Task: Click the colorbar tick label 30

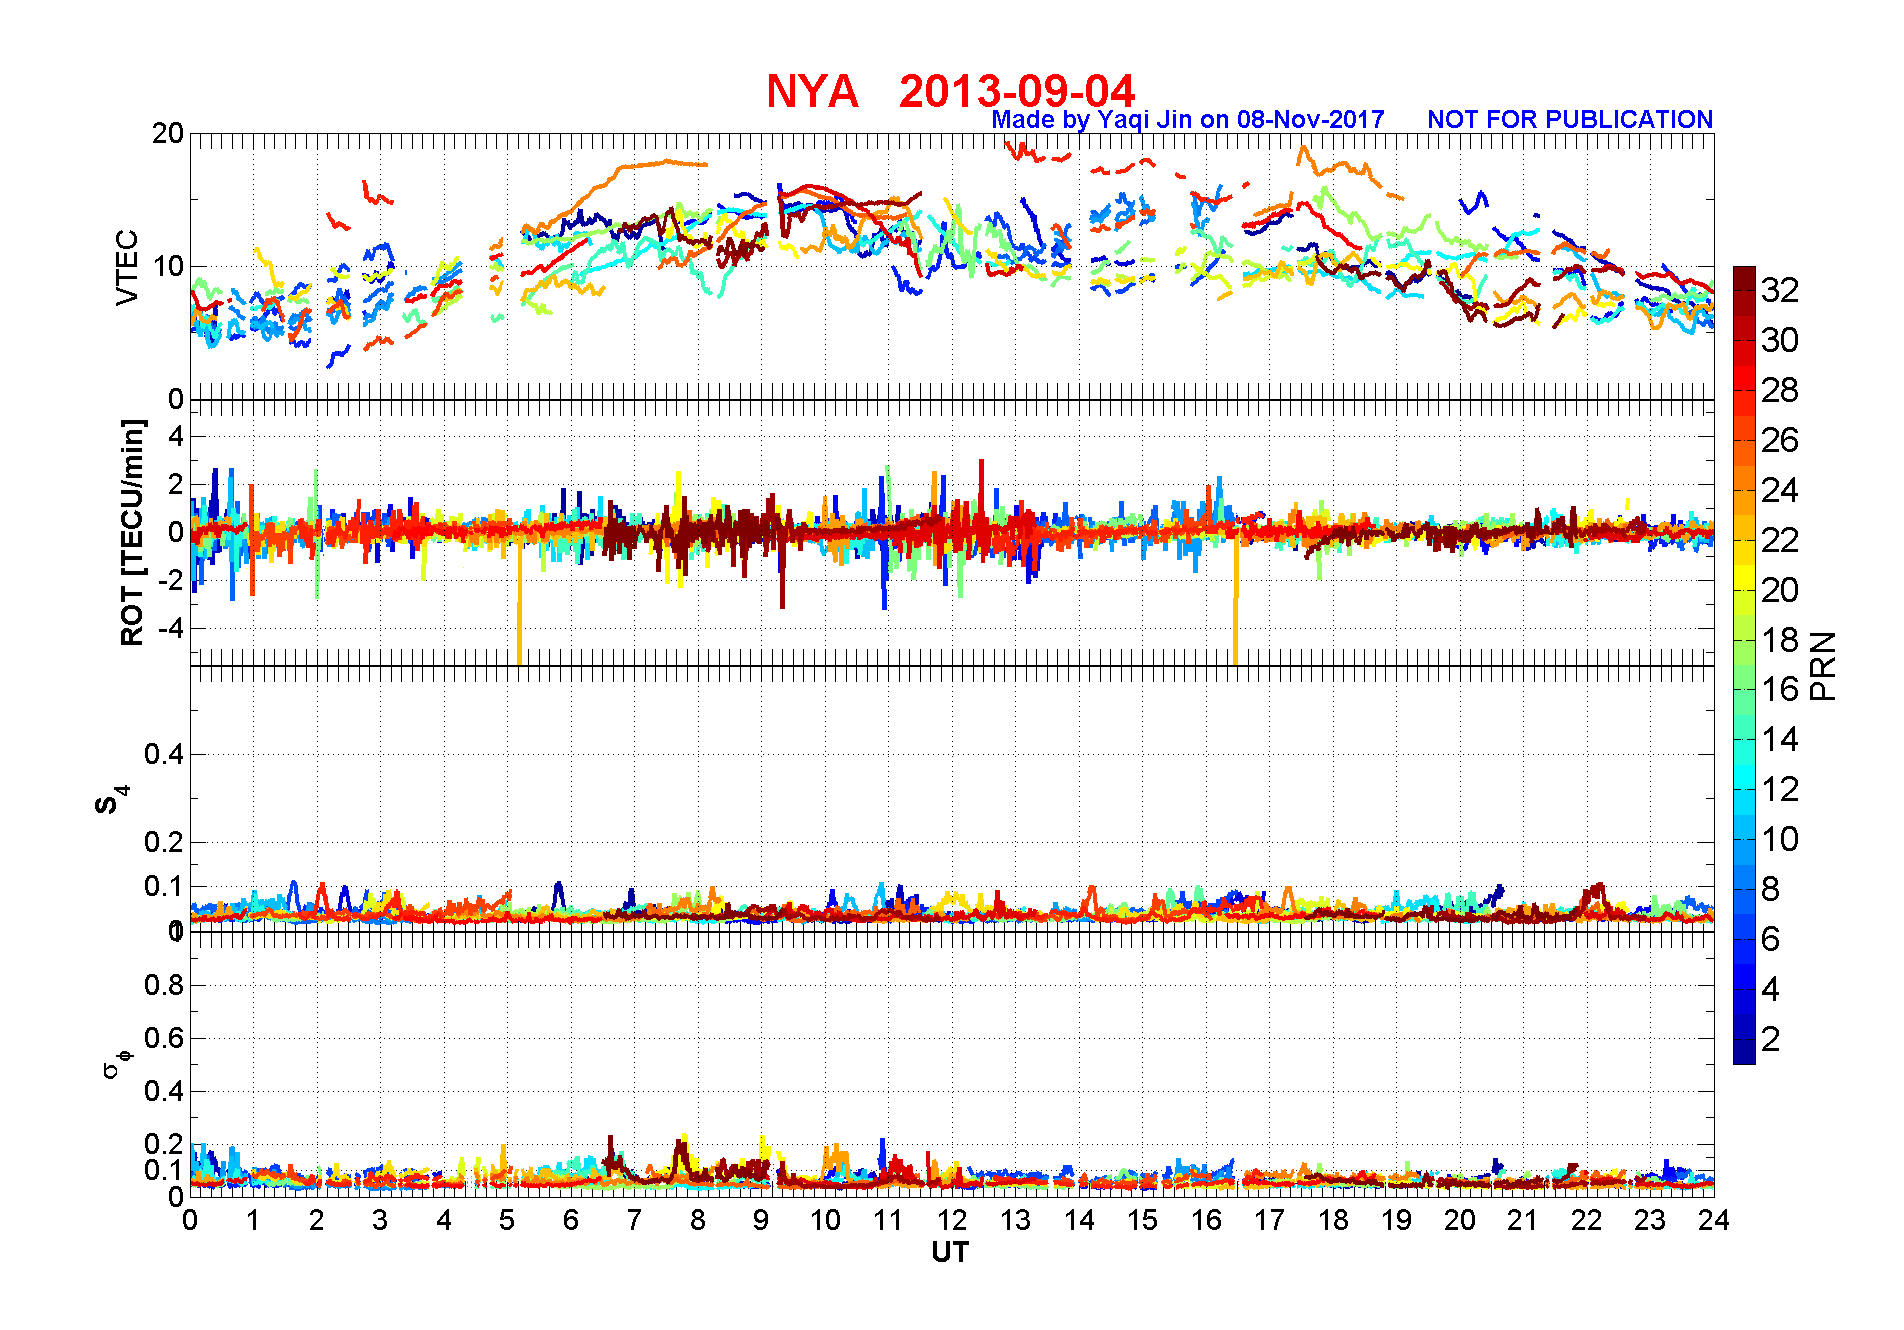Action: point(1780,340)
